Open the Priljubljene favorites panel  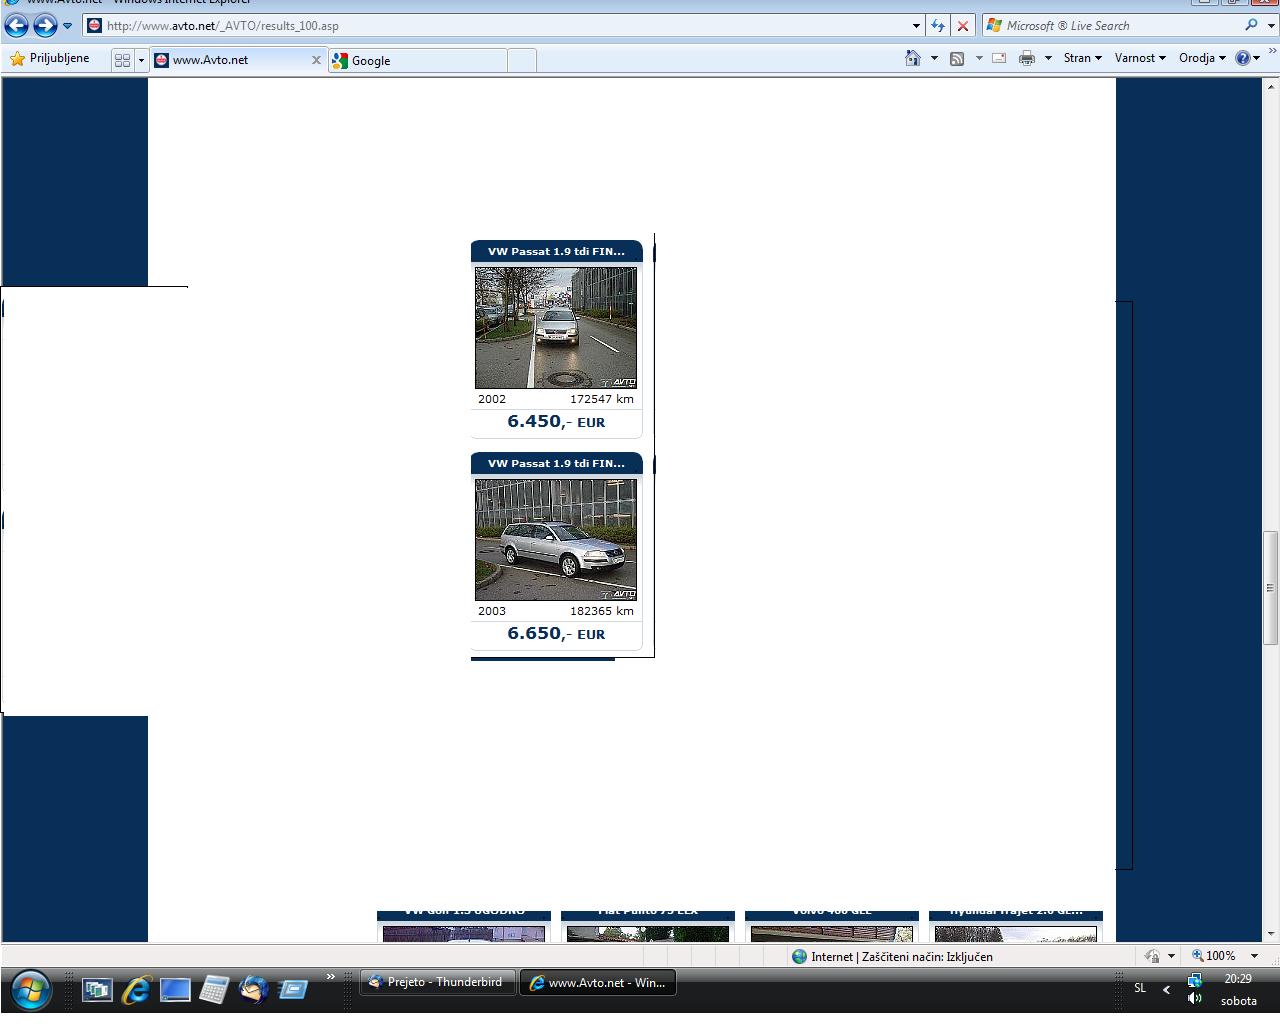click(x=49, y=59)
